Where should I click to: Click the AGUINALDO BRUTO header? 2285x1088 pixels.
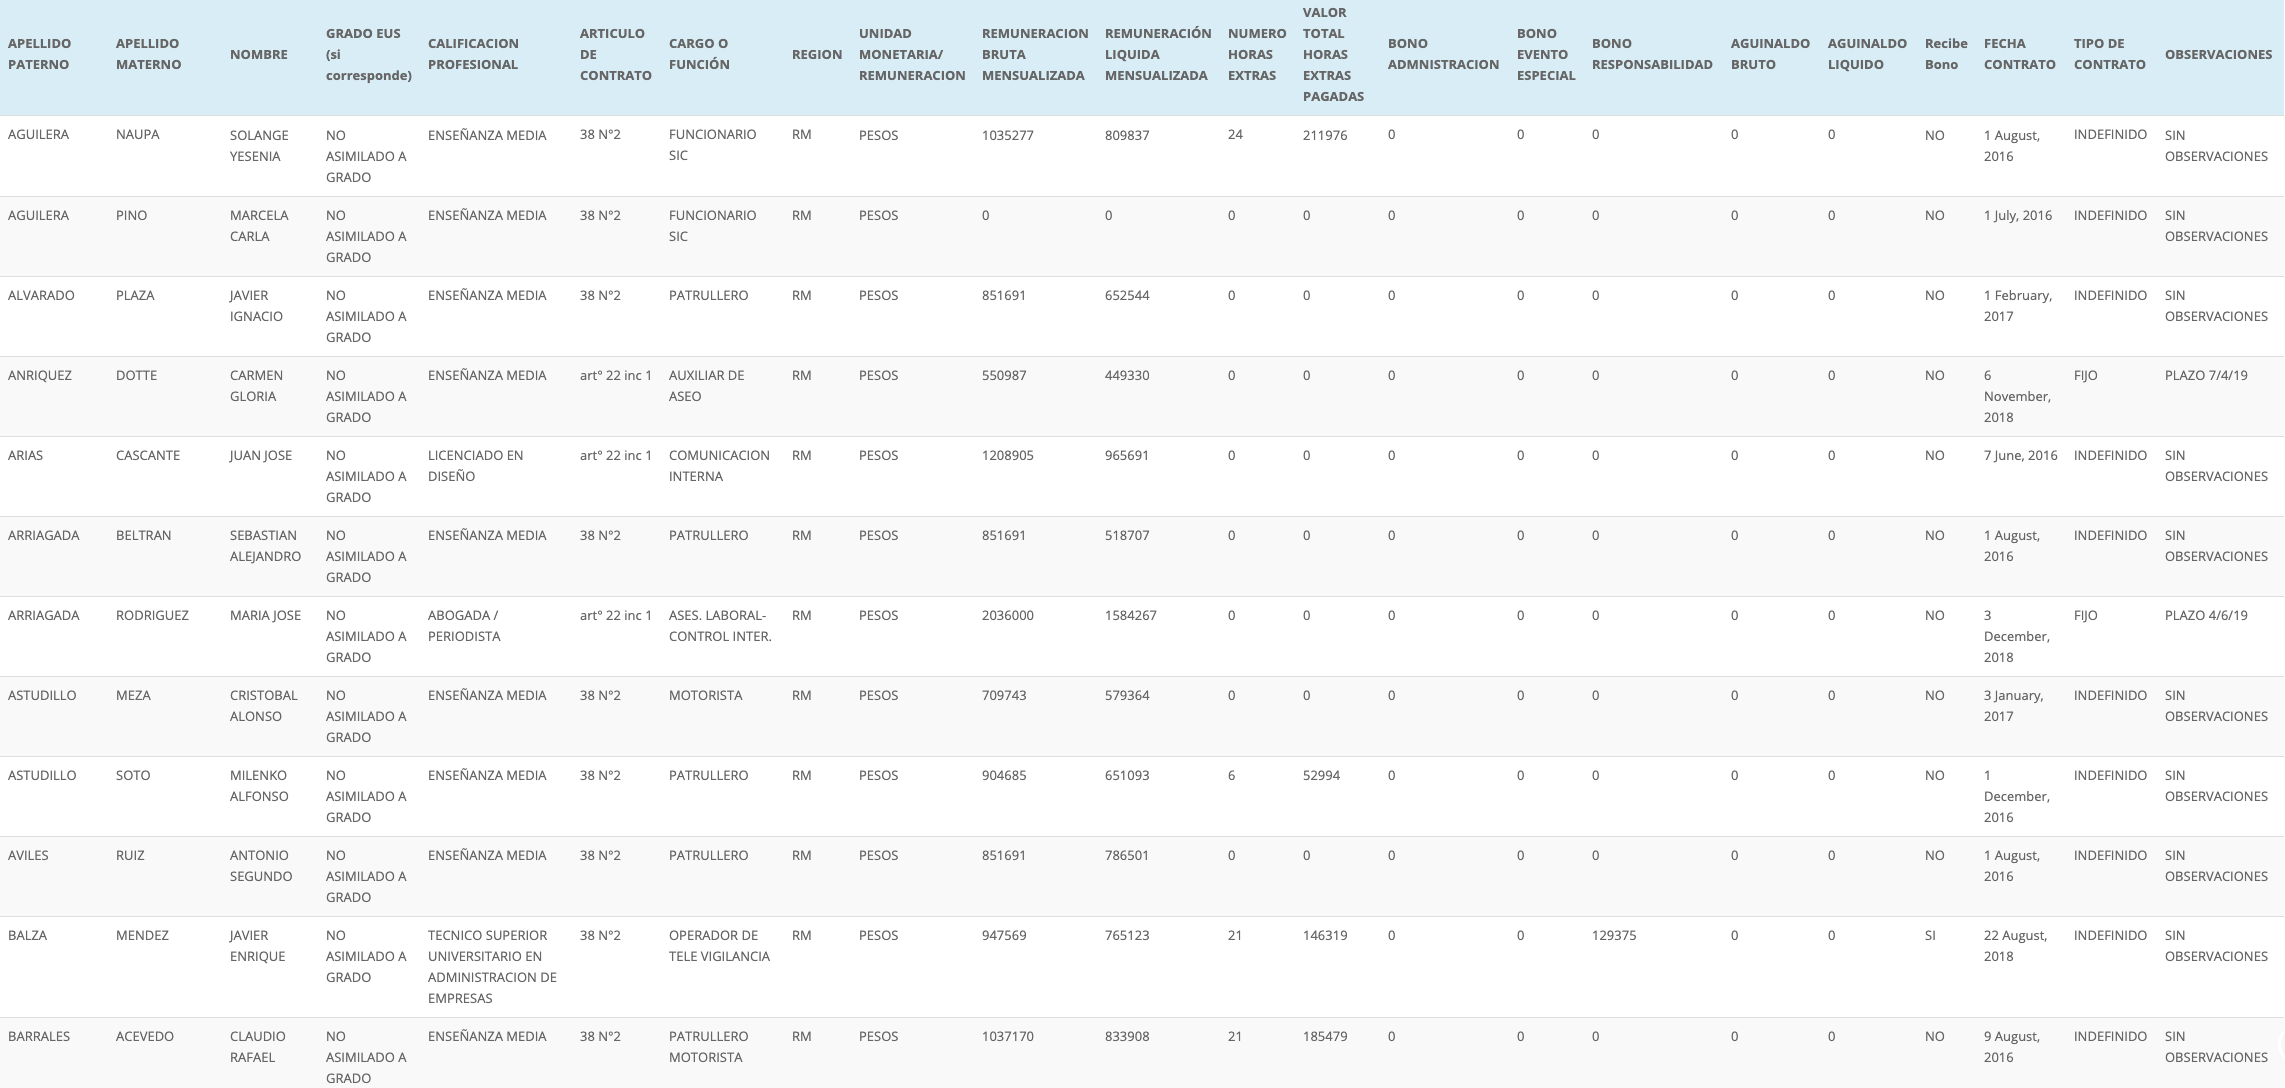(x=1770, y=54)
